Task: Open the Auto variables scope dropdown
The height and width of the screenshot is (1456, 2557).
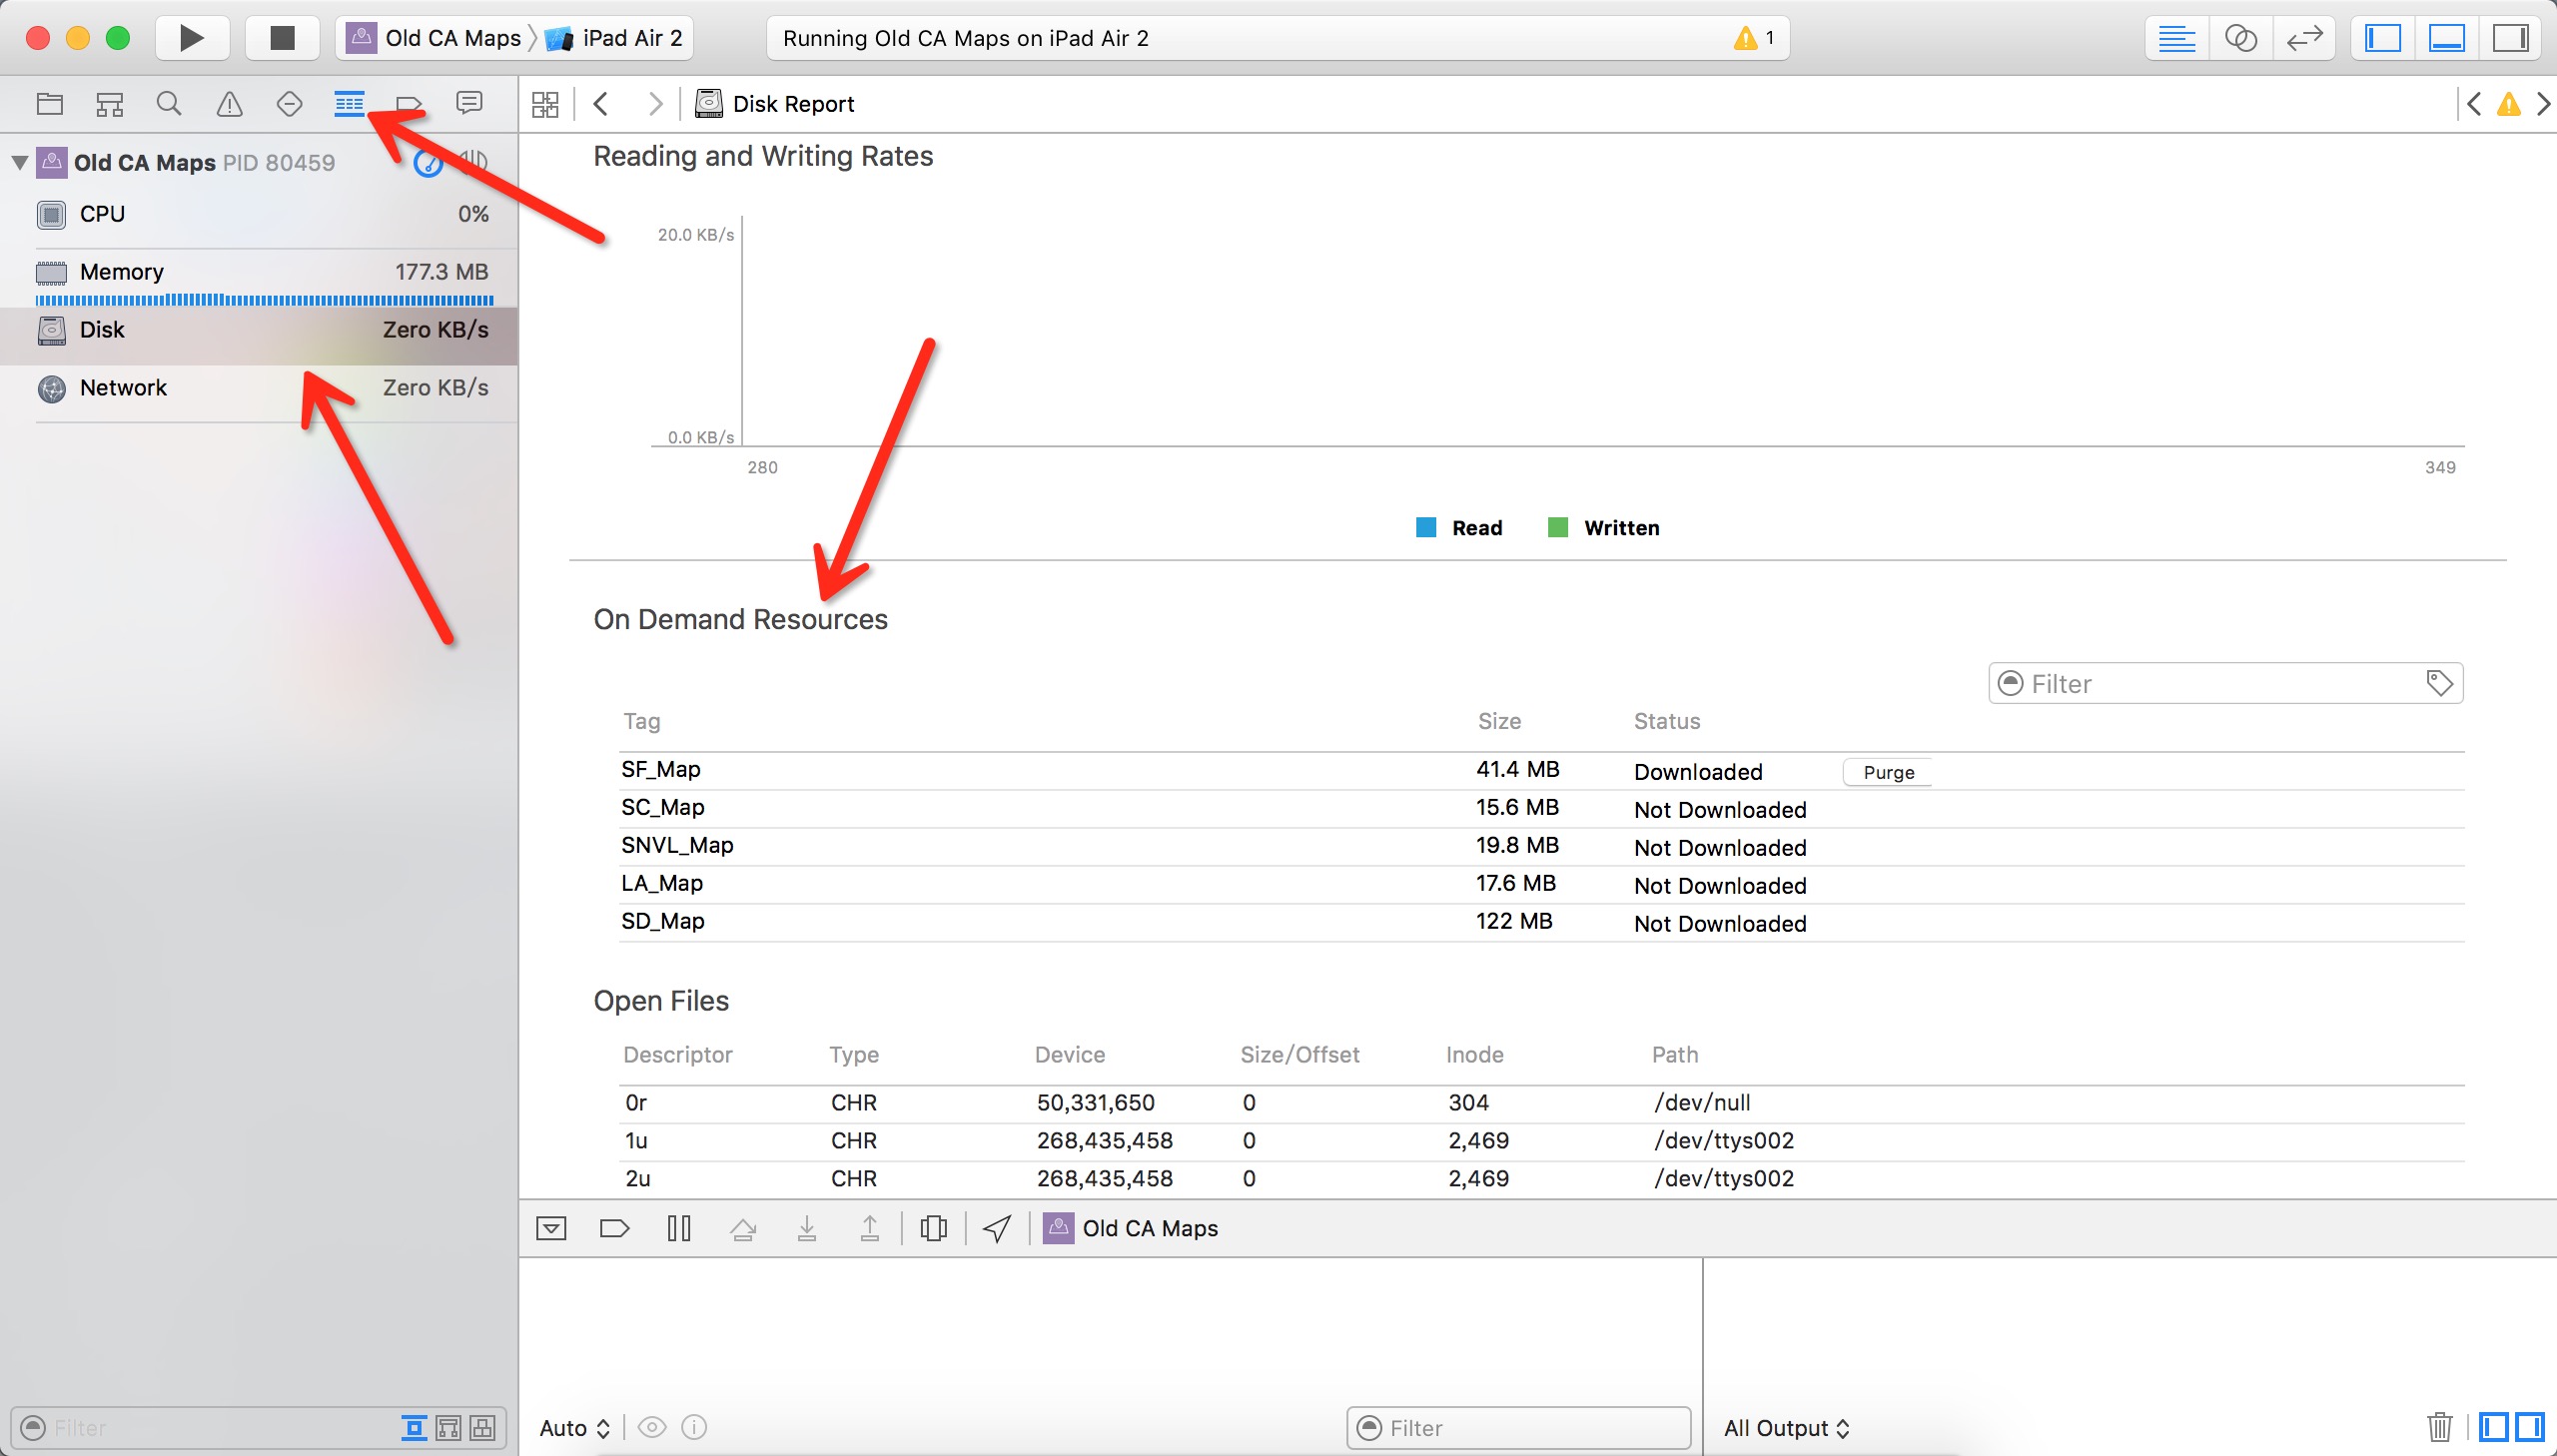Action: coord(575,1428)
